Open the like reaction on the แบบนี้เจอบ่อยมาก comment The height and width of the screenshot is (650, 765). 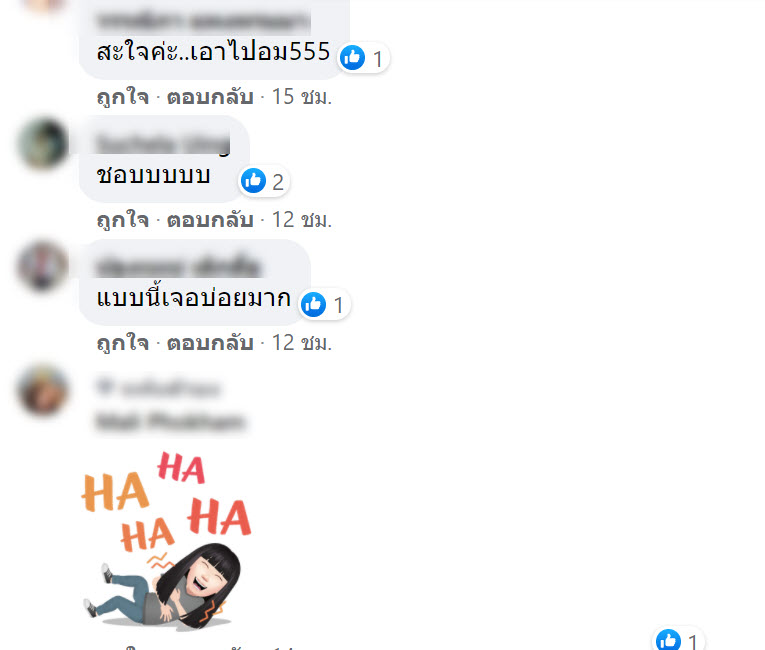pos(313,305)
